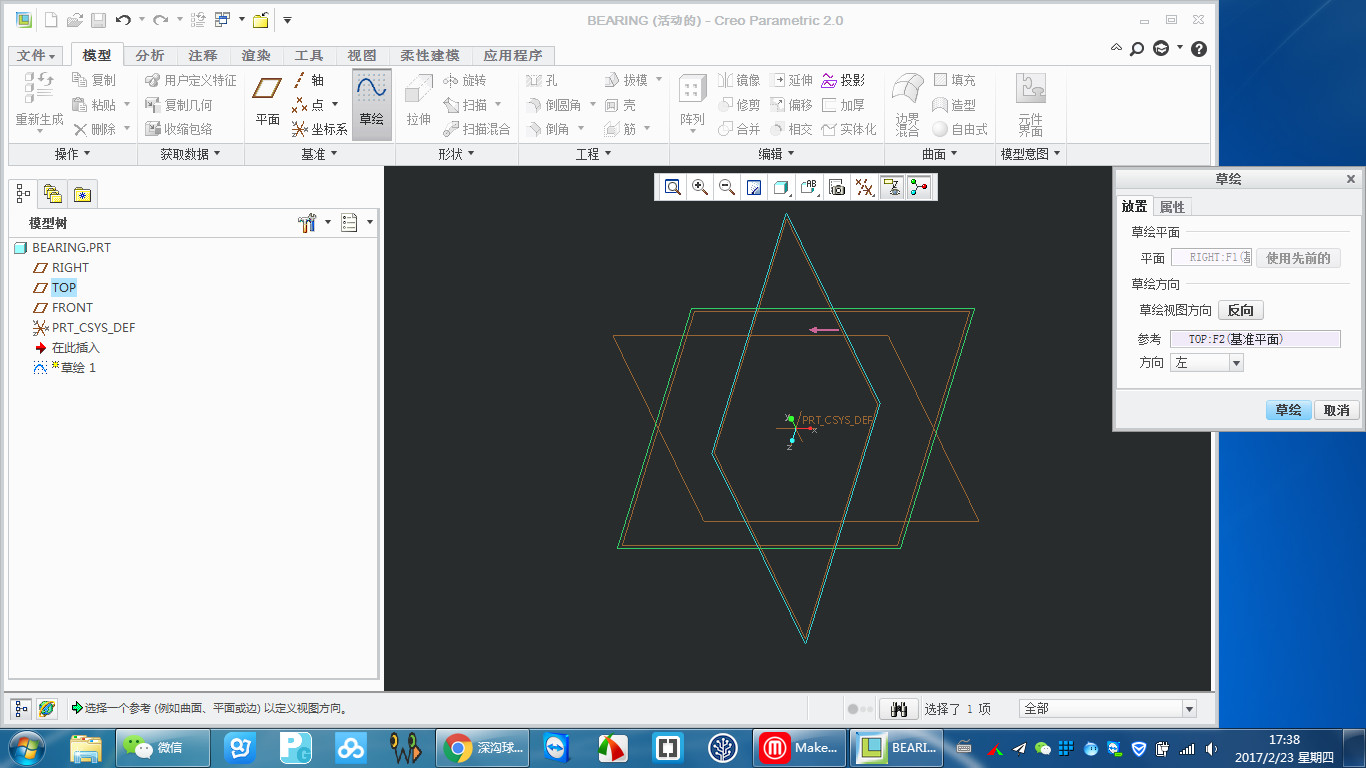Click the refit view icon in graphics toolbar
Image resolution: width=1366 pixels, height=768 pixels.
click(x=673, y=187)
